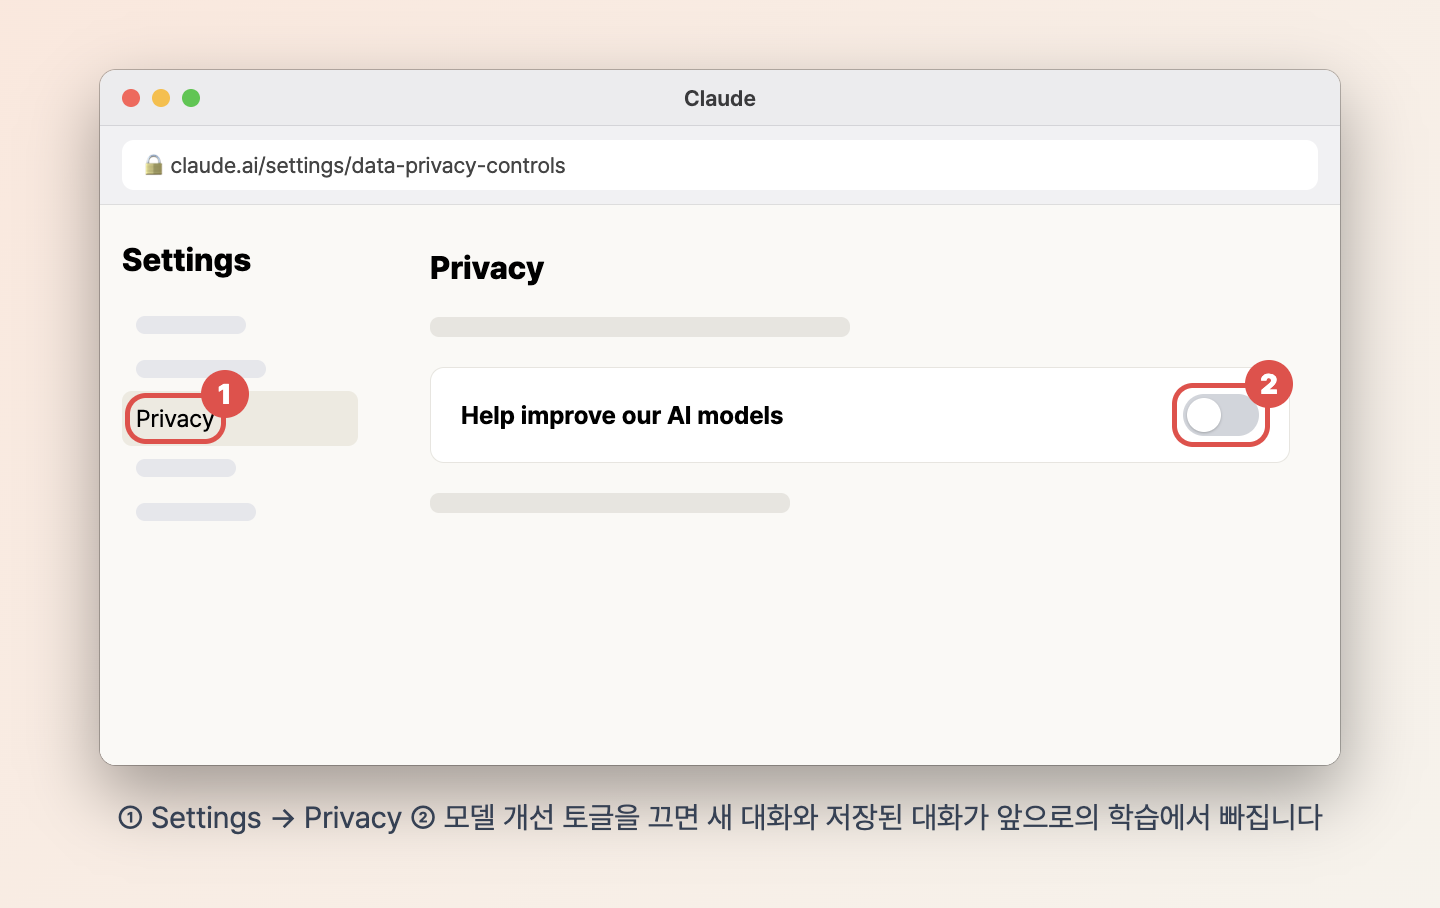Minimize the Claude window with yellow button
Screen dimensions: 1440x908
tap(161, 98)
